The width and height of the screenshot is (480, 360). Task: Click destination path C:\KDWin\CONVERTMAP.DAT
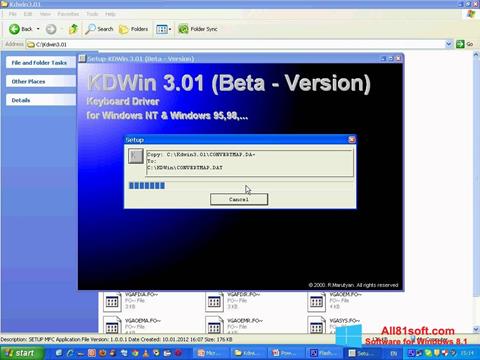click(185, 168)
